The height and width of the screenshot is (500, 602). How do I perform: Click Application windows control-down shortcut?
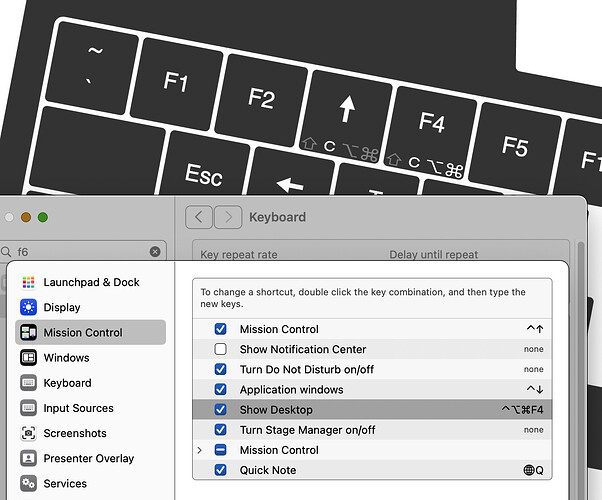(x=535, y=389)
